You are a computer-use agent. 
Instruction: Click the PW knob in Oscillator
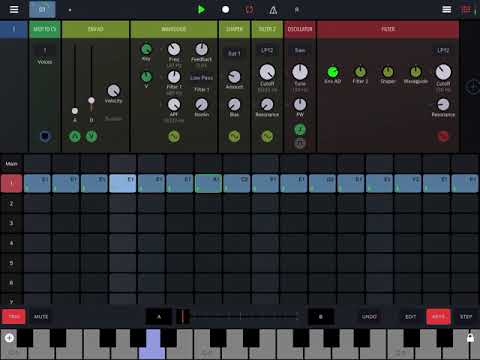click(300, 105)
